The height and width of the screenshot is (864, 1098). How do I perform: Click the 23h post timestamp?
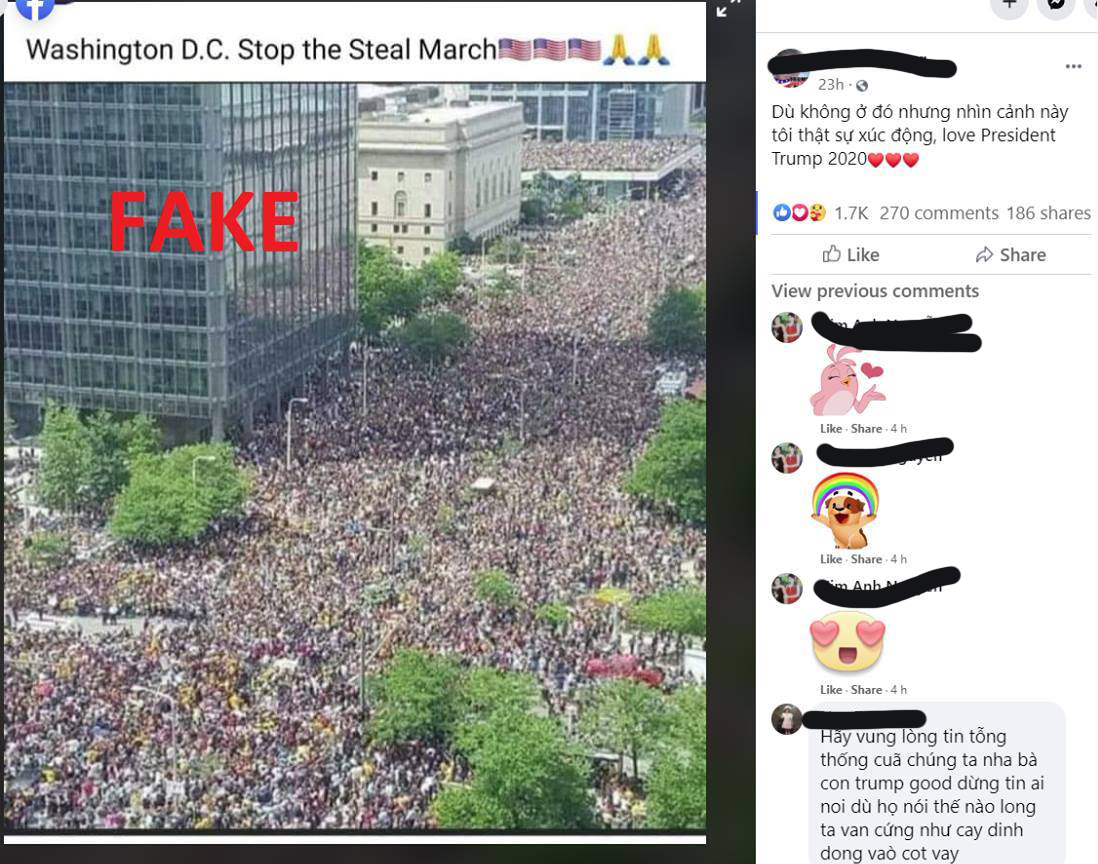tap(831, 85)
